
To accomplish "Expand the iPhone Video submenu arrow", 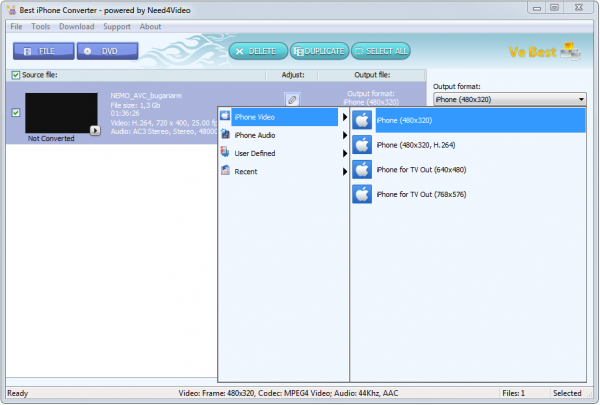I will point(345,117).
